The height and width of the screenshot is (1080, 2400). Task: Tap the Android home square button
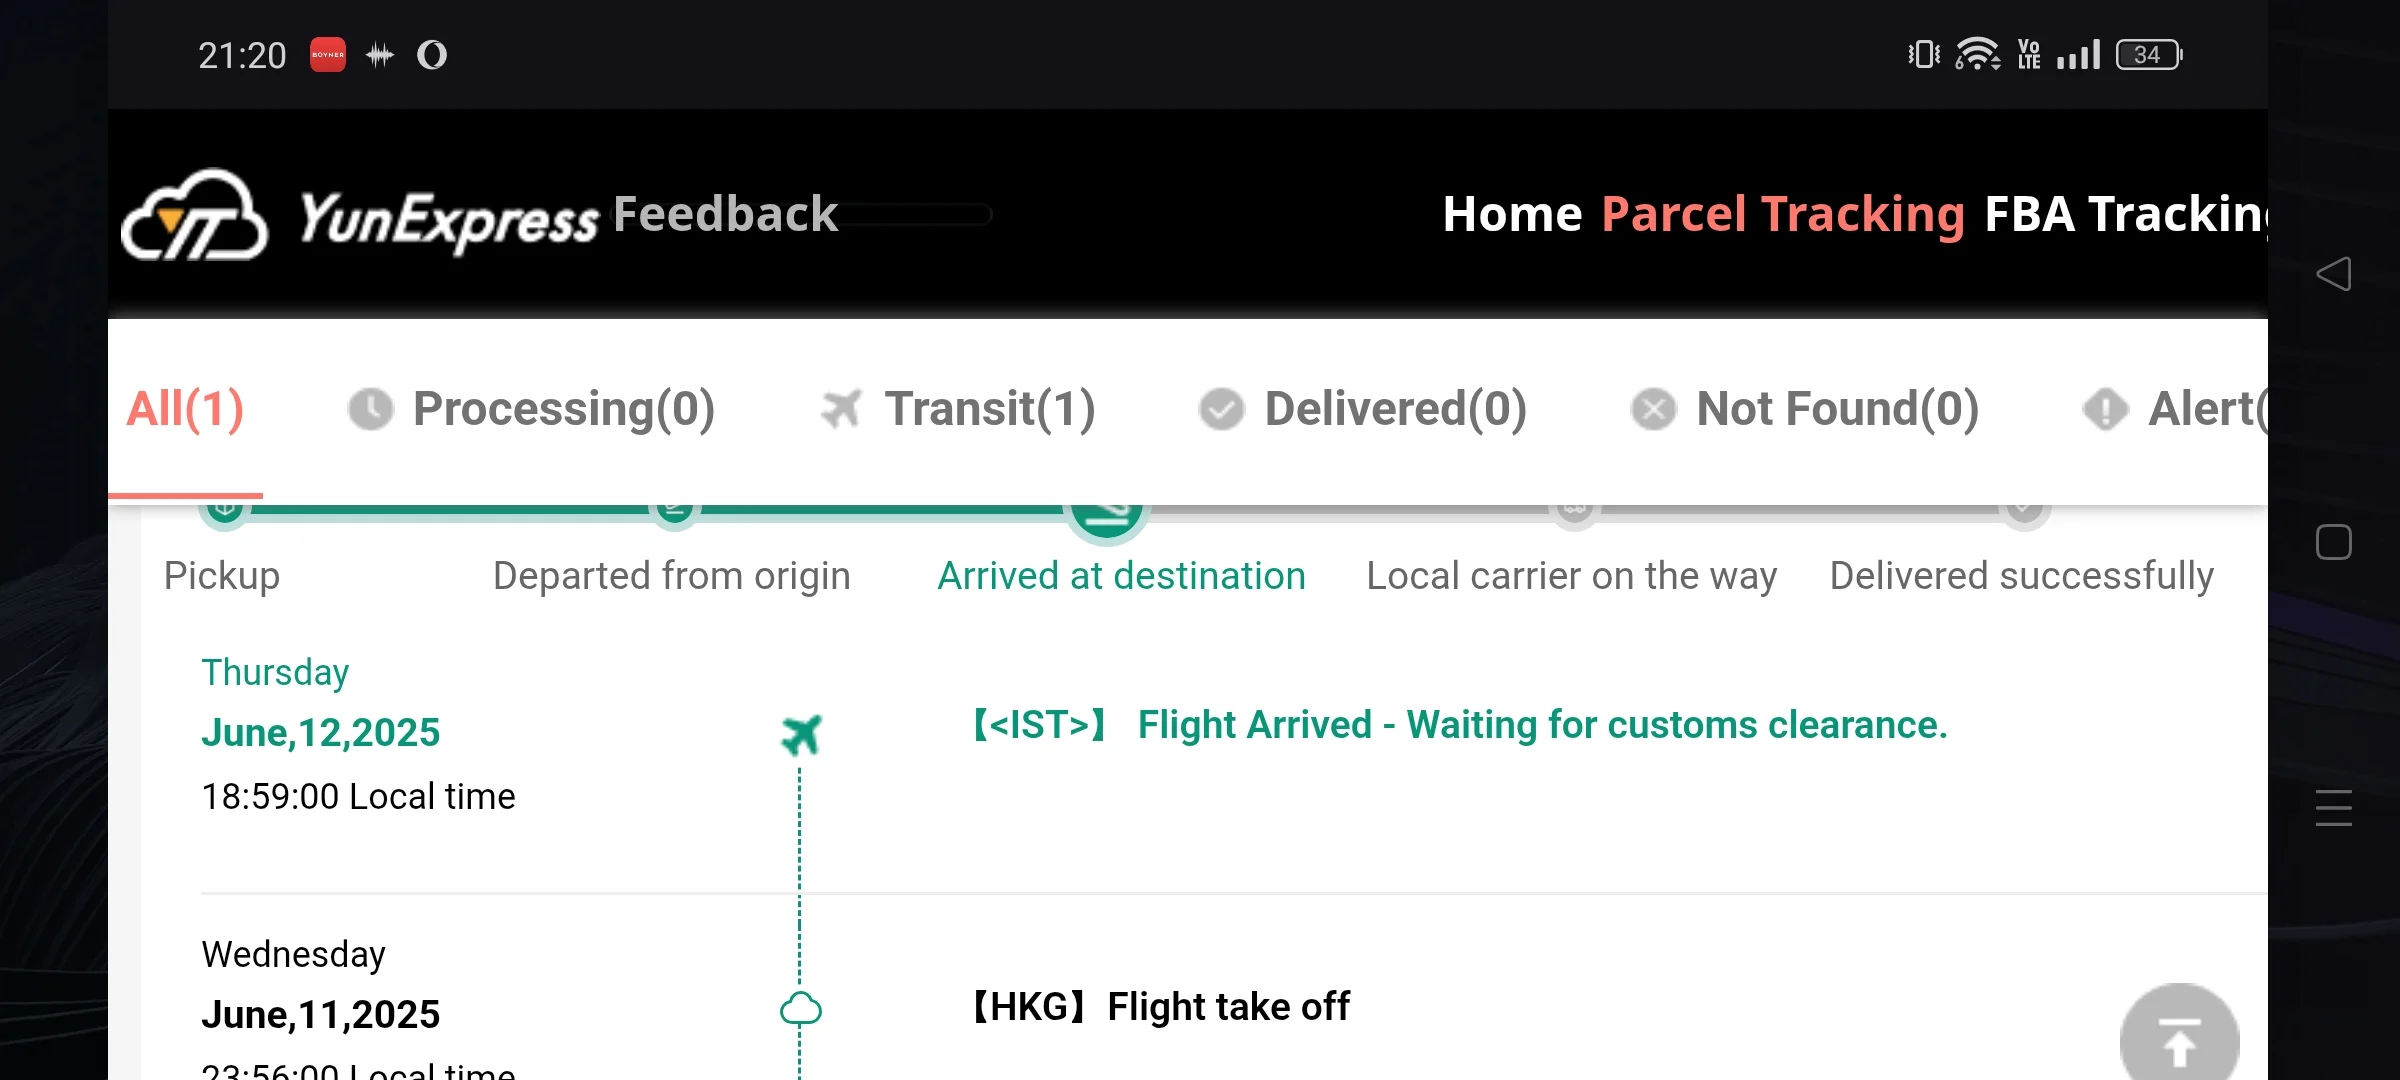pos(2333,542)
